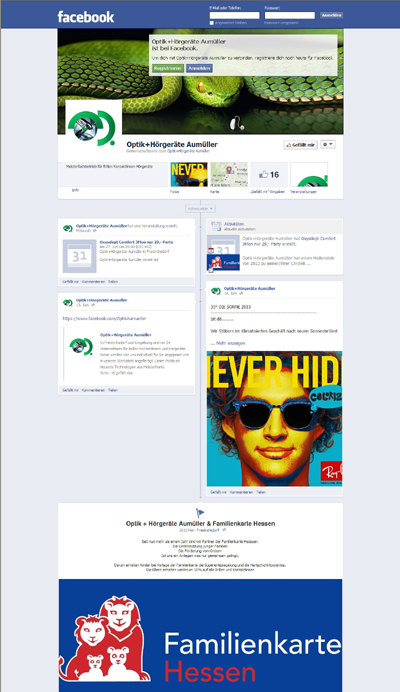The width and height of the screenshot is (400, 692).
Task: Click the small Aumüller avatar on the sunglasses post
Action: 216,291
